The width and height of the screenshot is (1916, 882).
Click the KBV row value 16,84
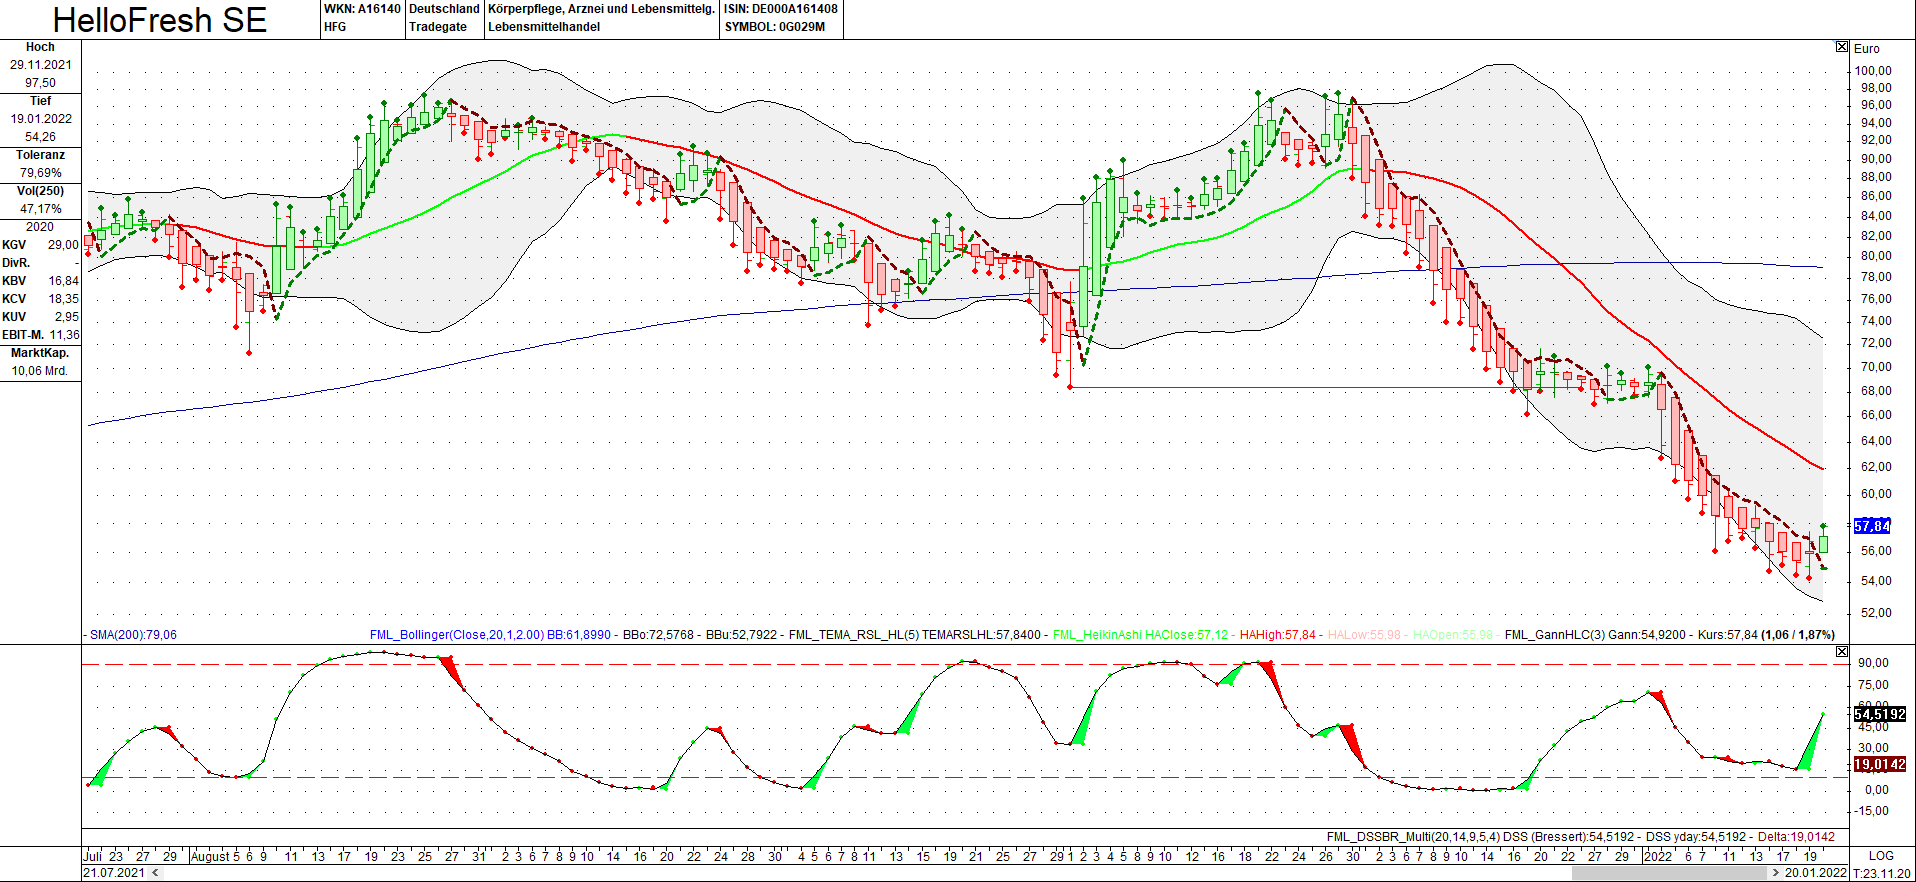(63, 281)
